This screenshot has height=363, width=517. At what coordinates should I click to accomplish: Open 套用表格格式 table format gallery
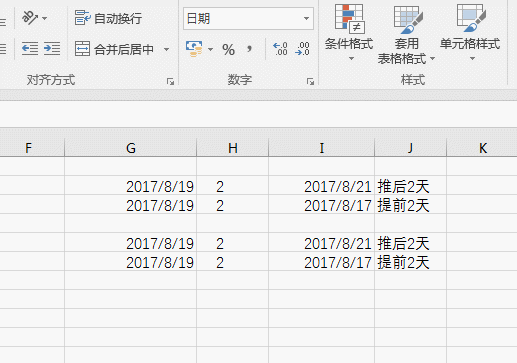tap(407, 34)
